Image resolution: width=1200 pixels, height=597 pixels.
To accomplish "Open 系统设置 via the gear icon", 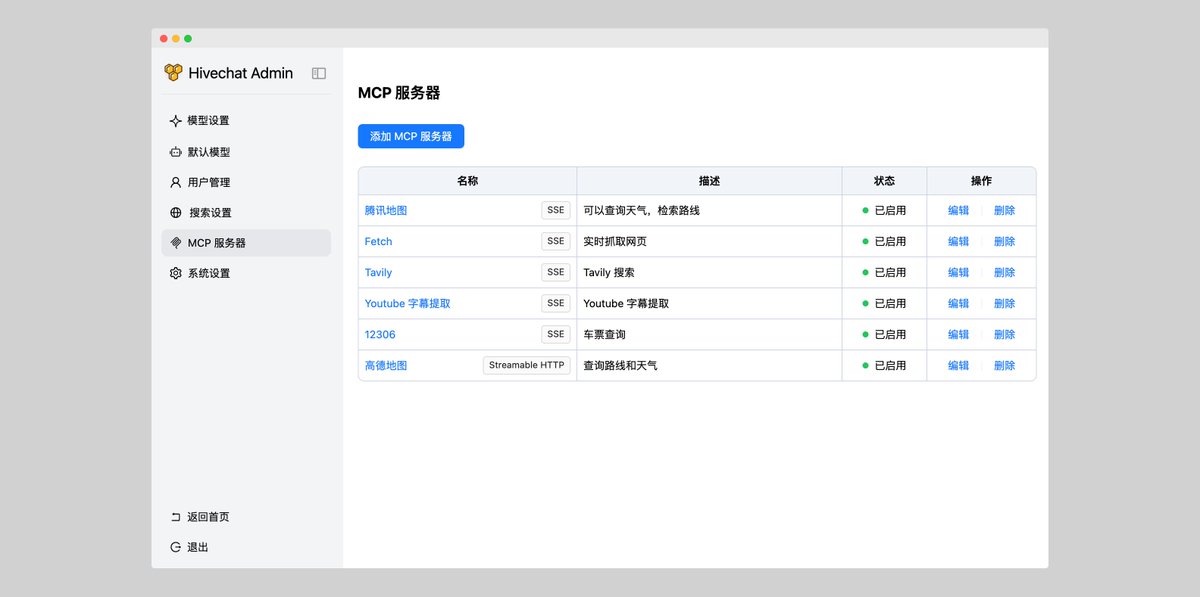I will pyautogui.click(x=177, y=272).
